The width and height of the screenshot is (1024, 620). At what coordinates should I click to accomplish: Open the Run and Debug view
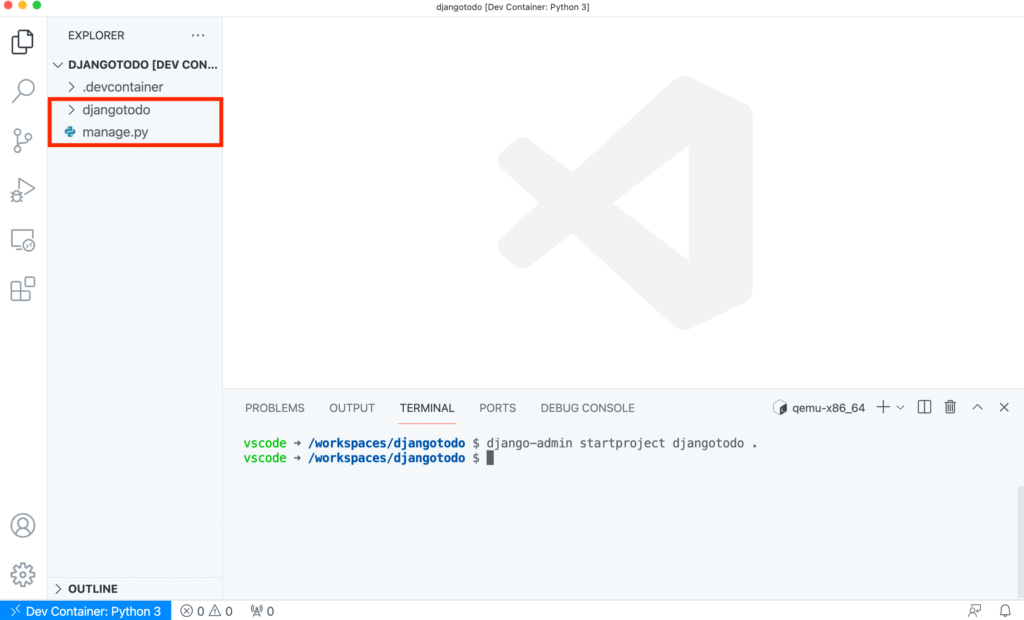coord(23,190)
